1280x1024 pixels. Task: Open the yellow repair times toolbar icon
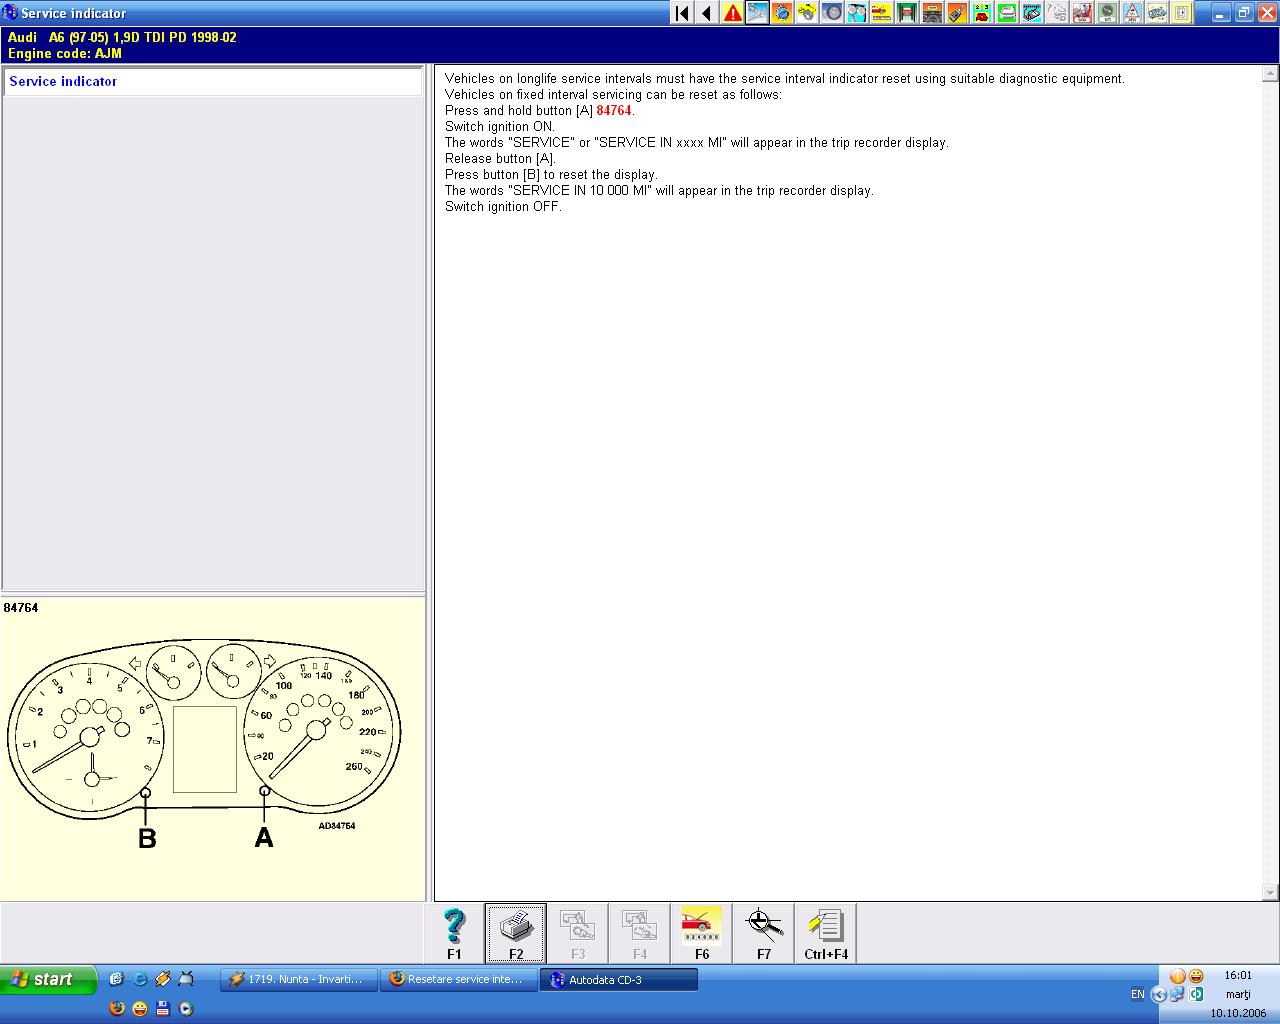(x=882, y=13)
